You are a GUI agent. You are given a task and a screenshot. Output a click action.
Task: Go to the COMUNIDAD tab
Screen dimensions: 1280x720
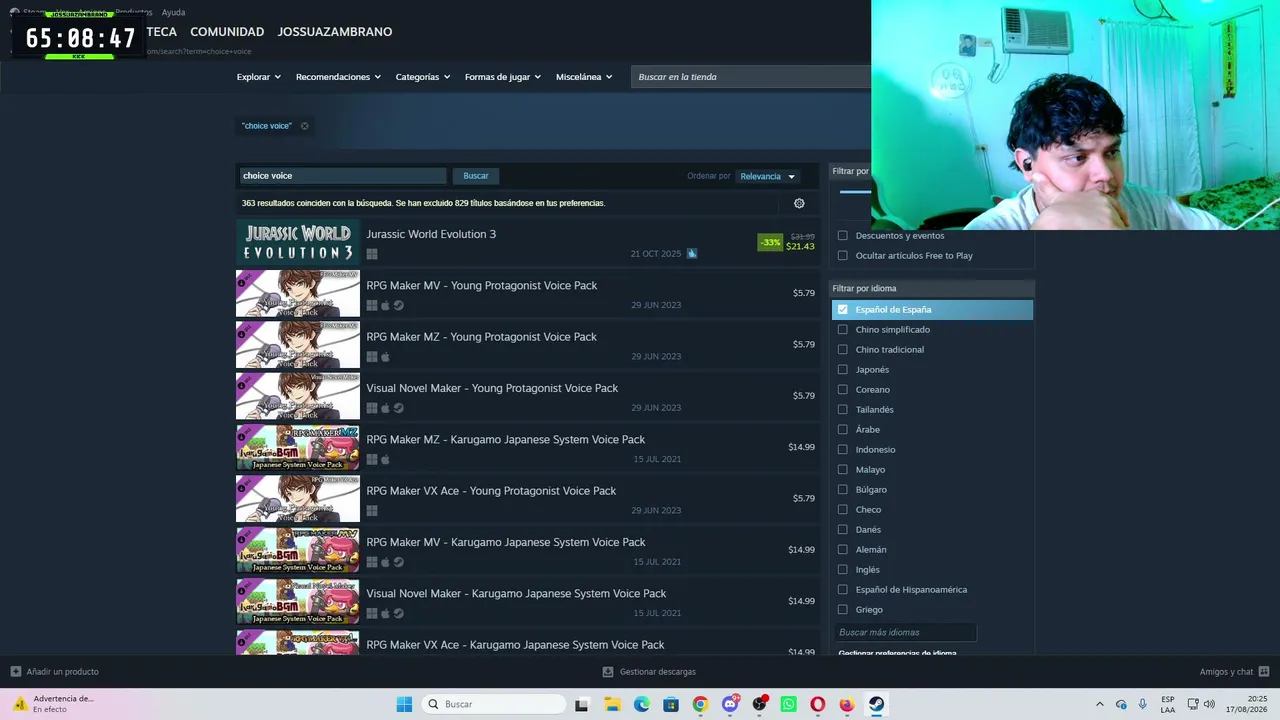[227, 32]
